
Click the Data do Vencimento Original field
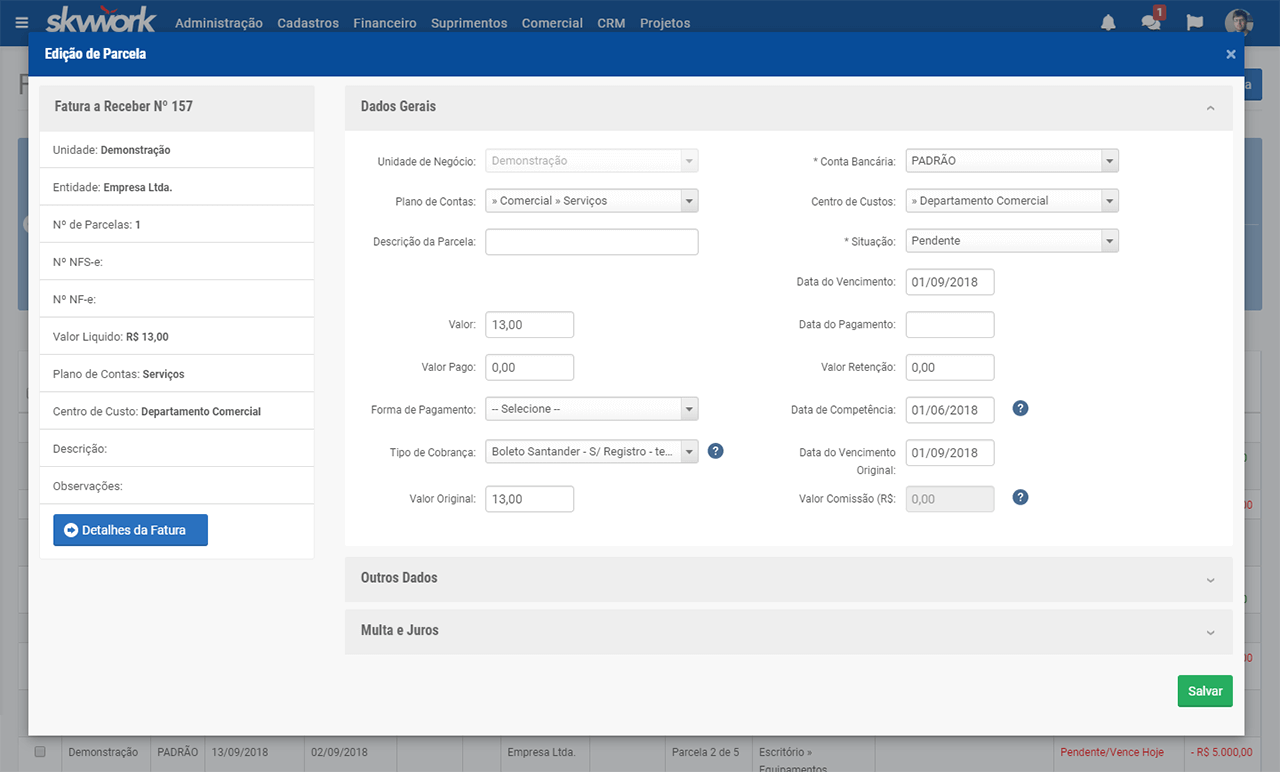tap(950, 453)
